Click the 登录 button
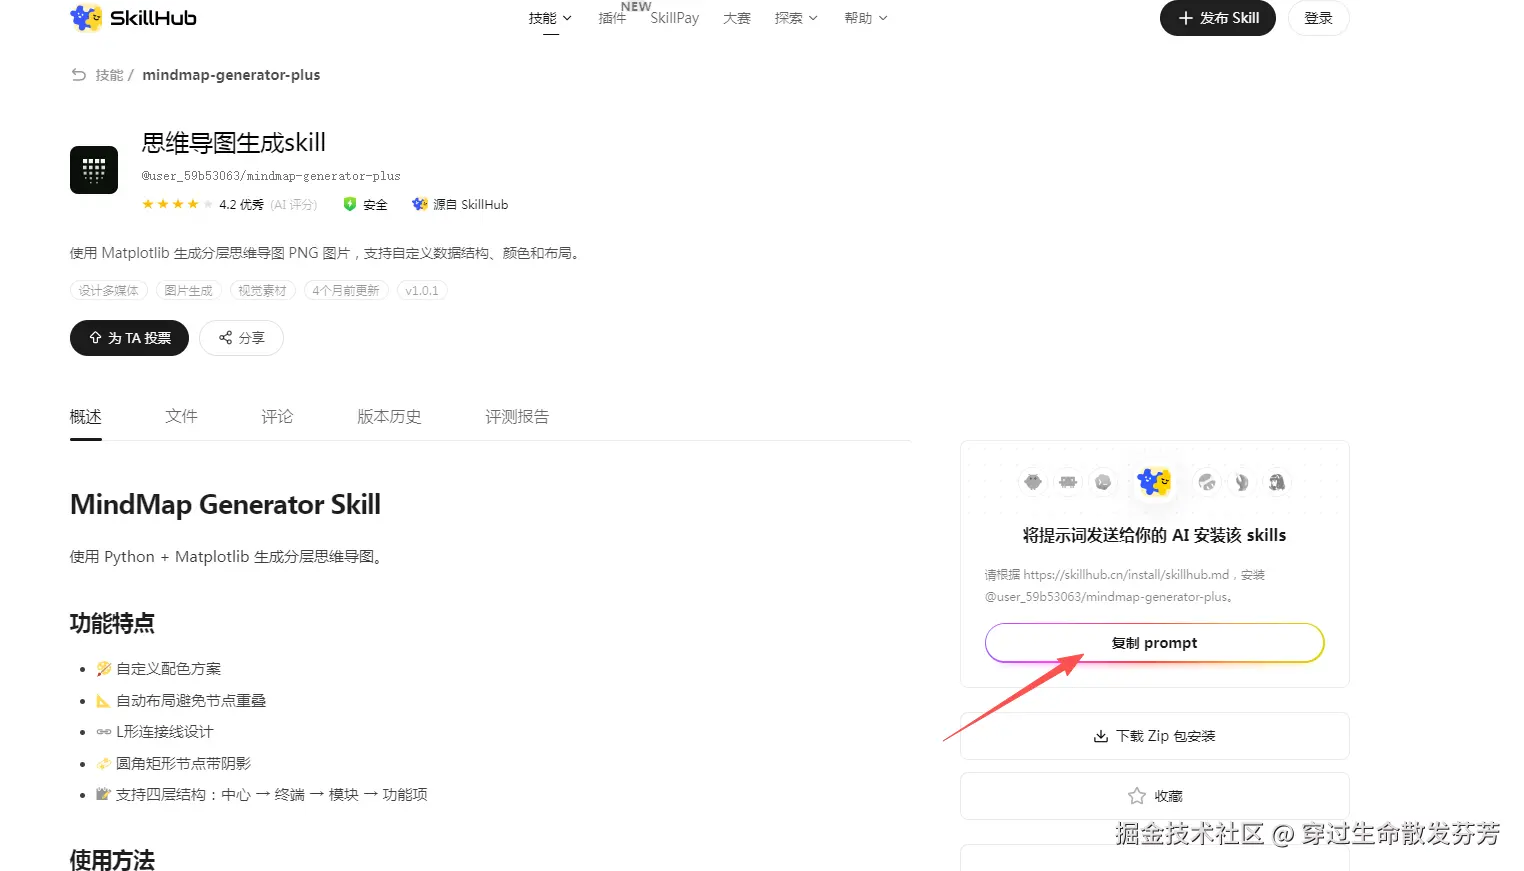The width and height of the screenshot is (1524, 871). coord(1319,18)
